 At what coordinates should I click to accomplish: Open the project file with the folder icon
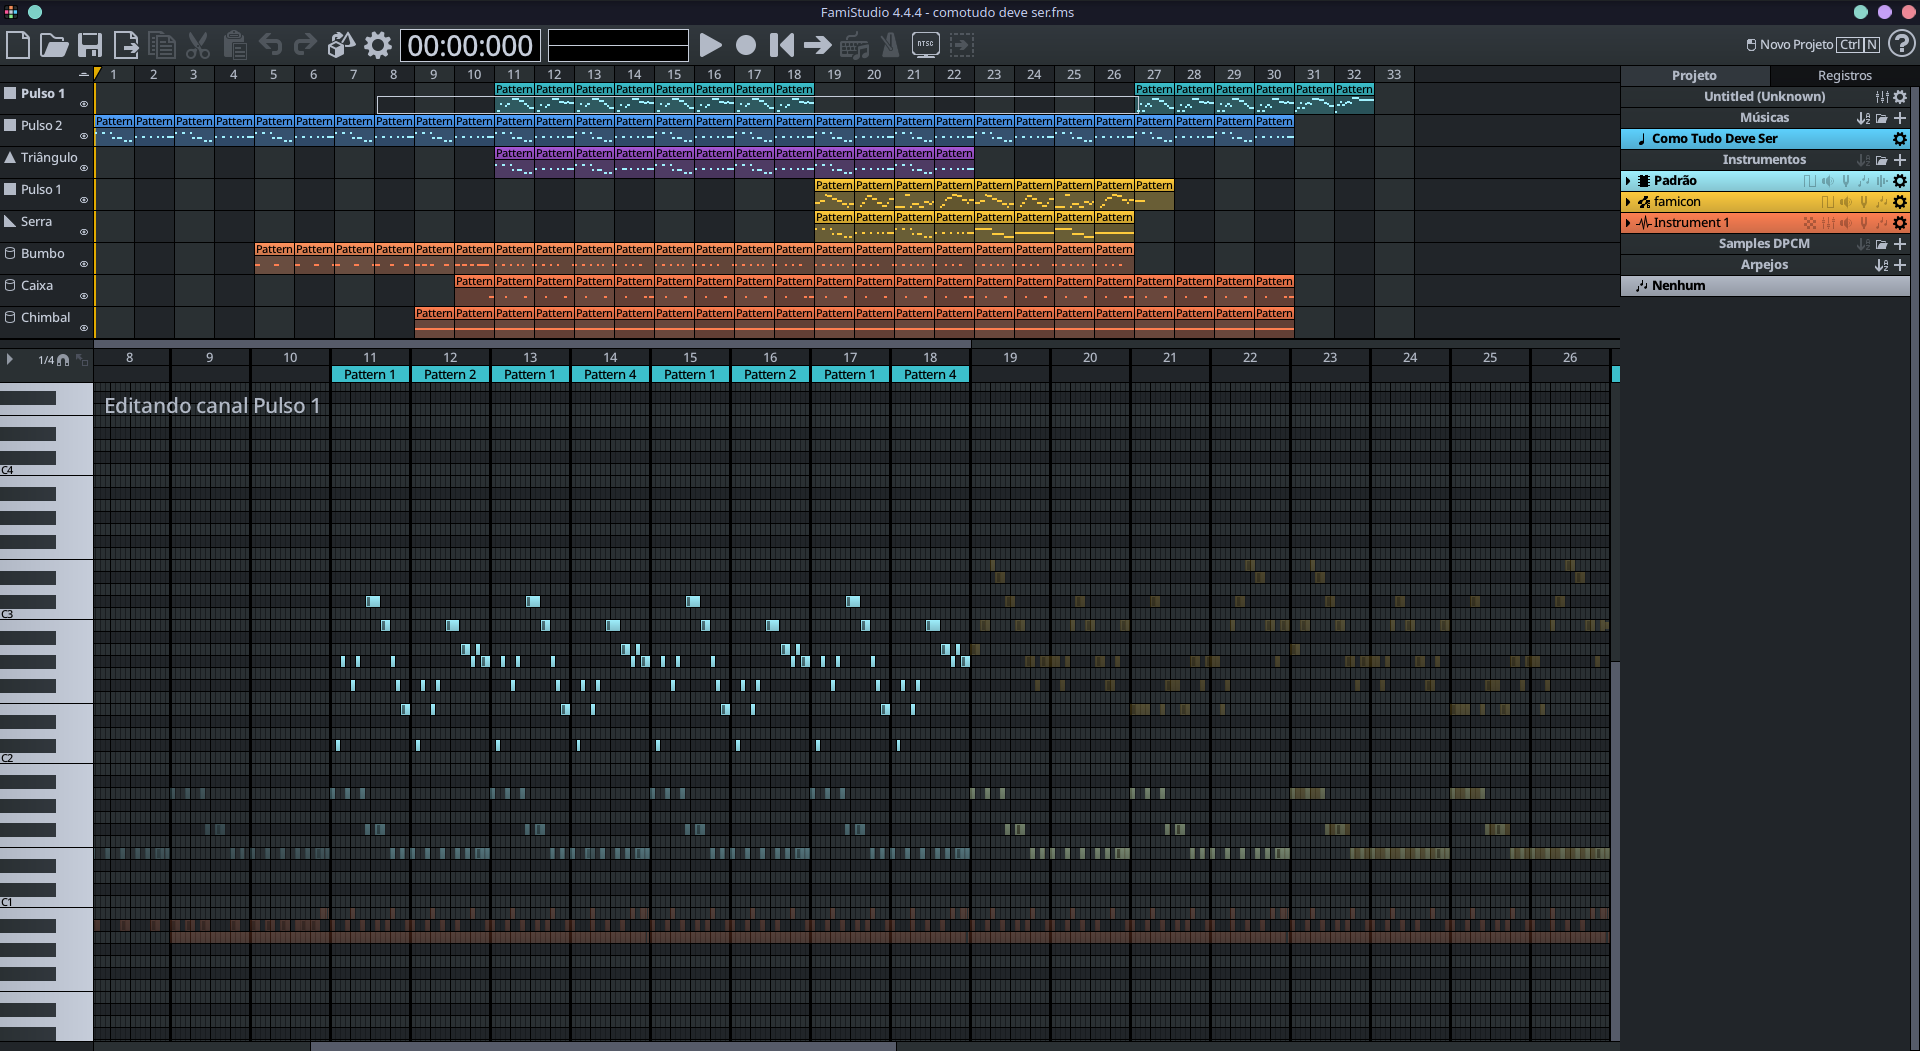[54, 45]
